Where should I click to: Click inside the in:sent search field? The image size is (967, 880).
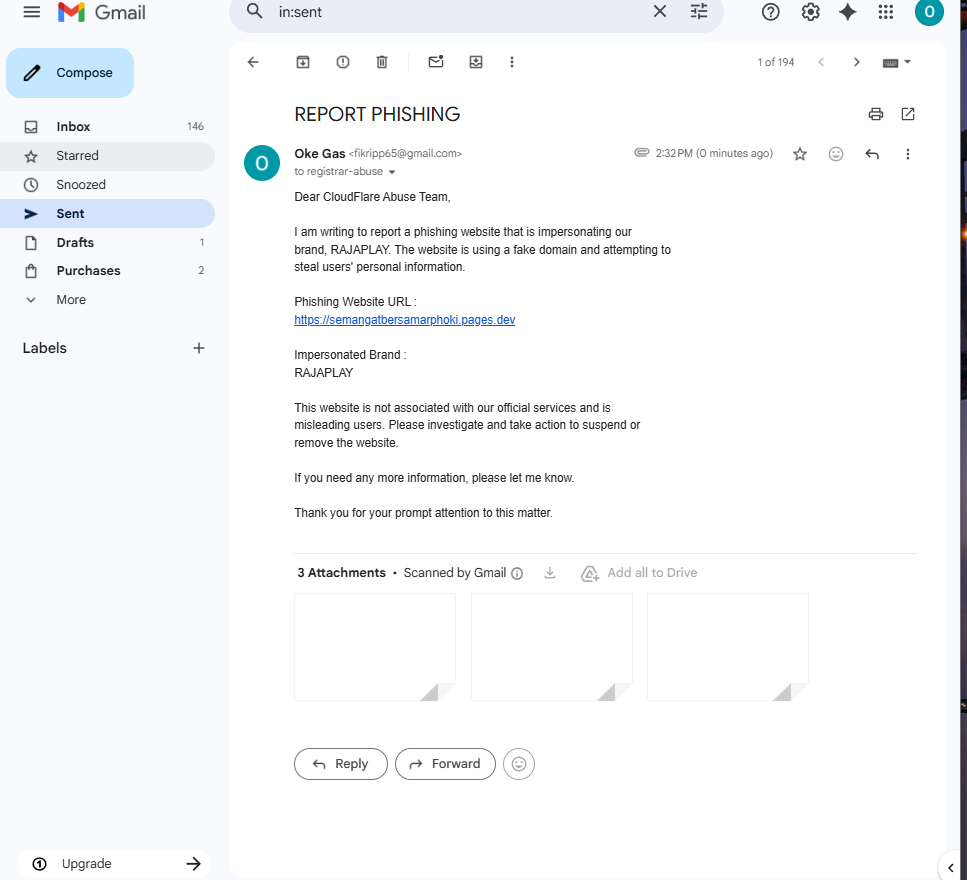[459, 12]
